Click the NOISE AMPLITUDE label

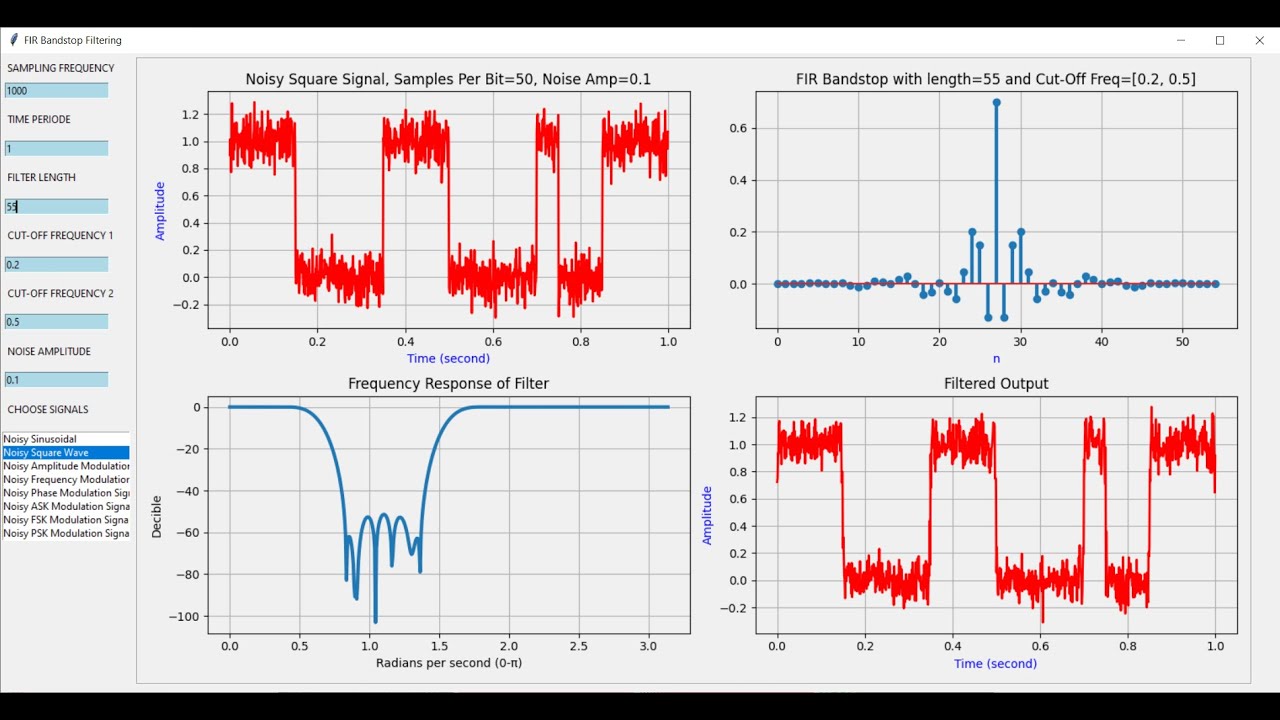point(49,351)
